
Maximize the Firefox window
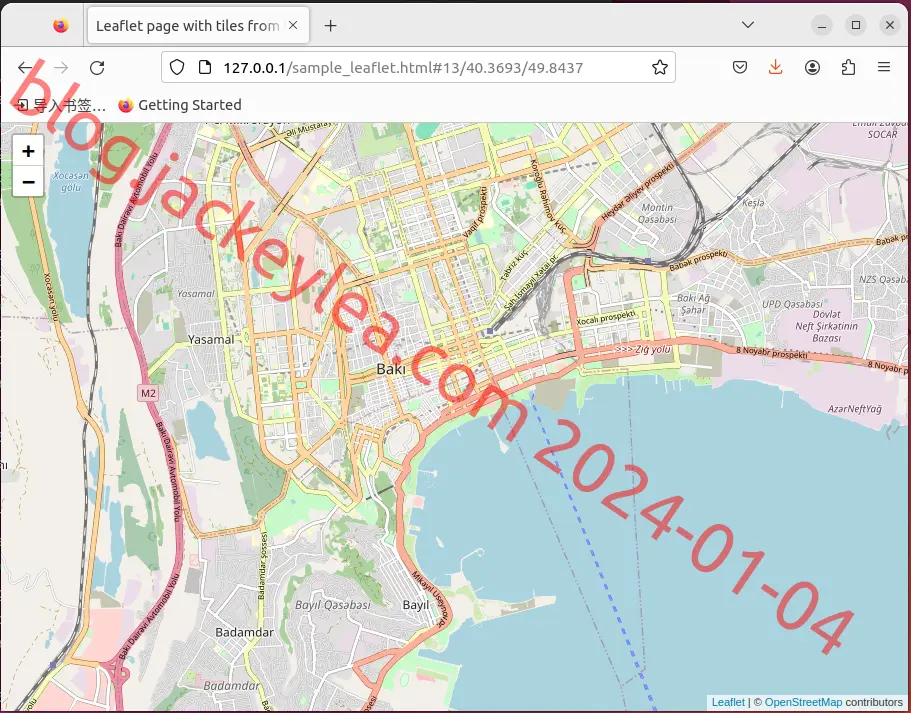(x=855, y=26)
